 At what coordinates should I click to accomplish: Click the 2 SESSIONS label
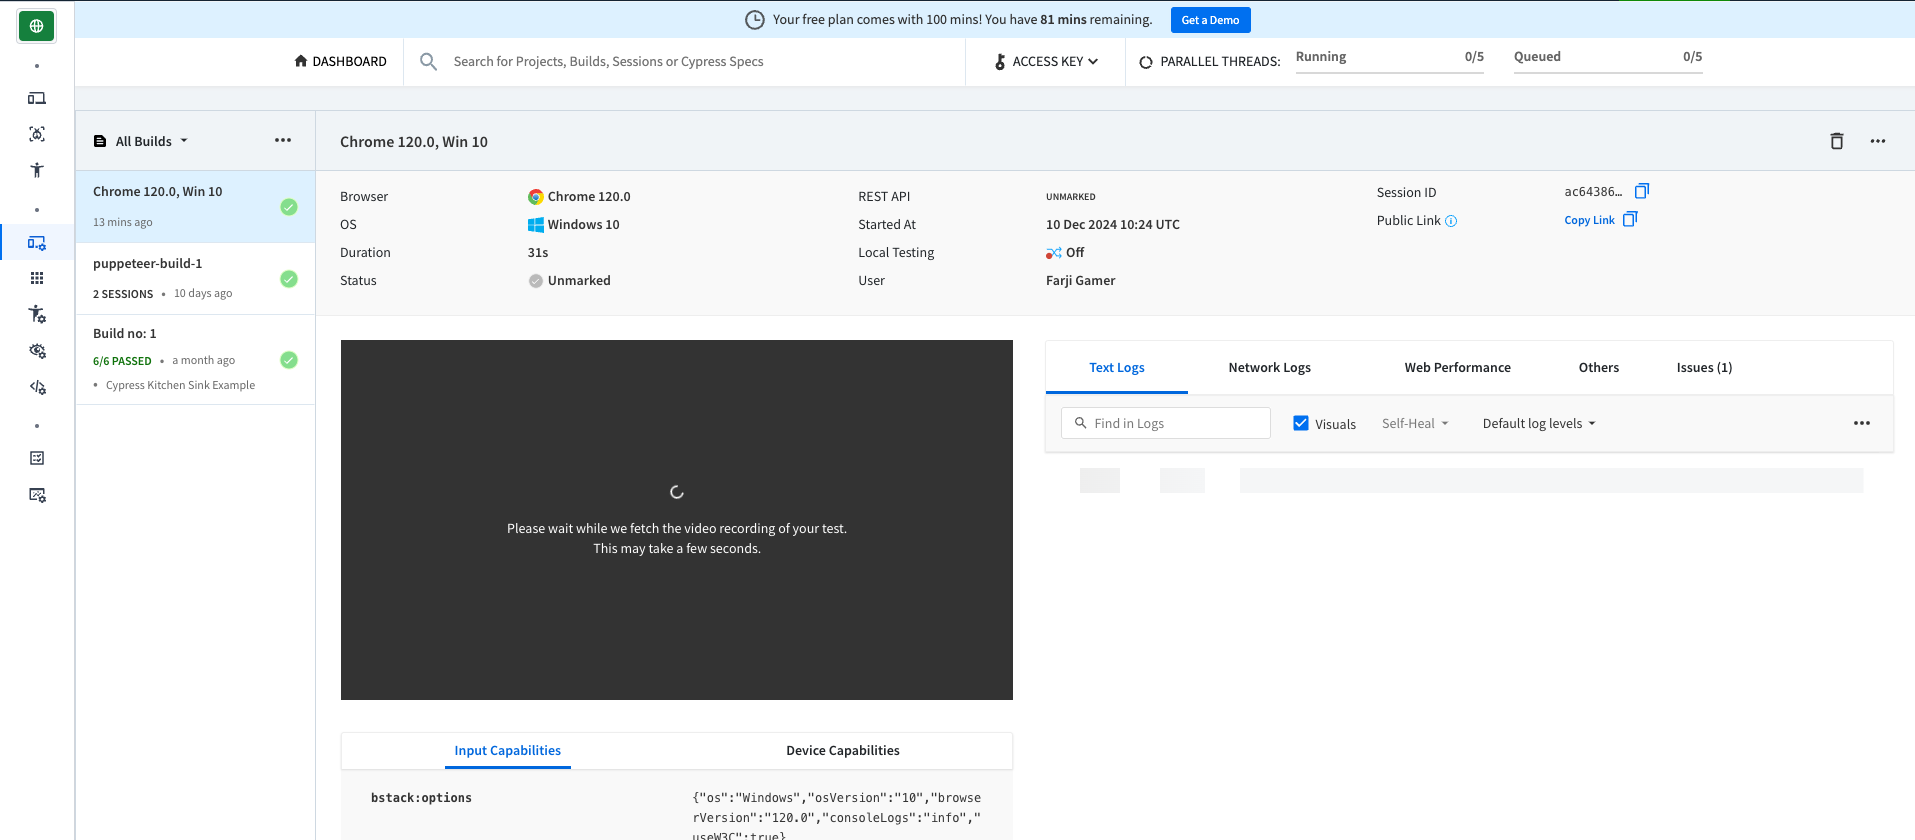(x=123, y=294)
